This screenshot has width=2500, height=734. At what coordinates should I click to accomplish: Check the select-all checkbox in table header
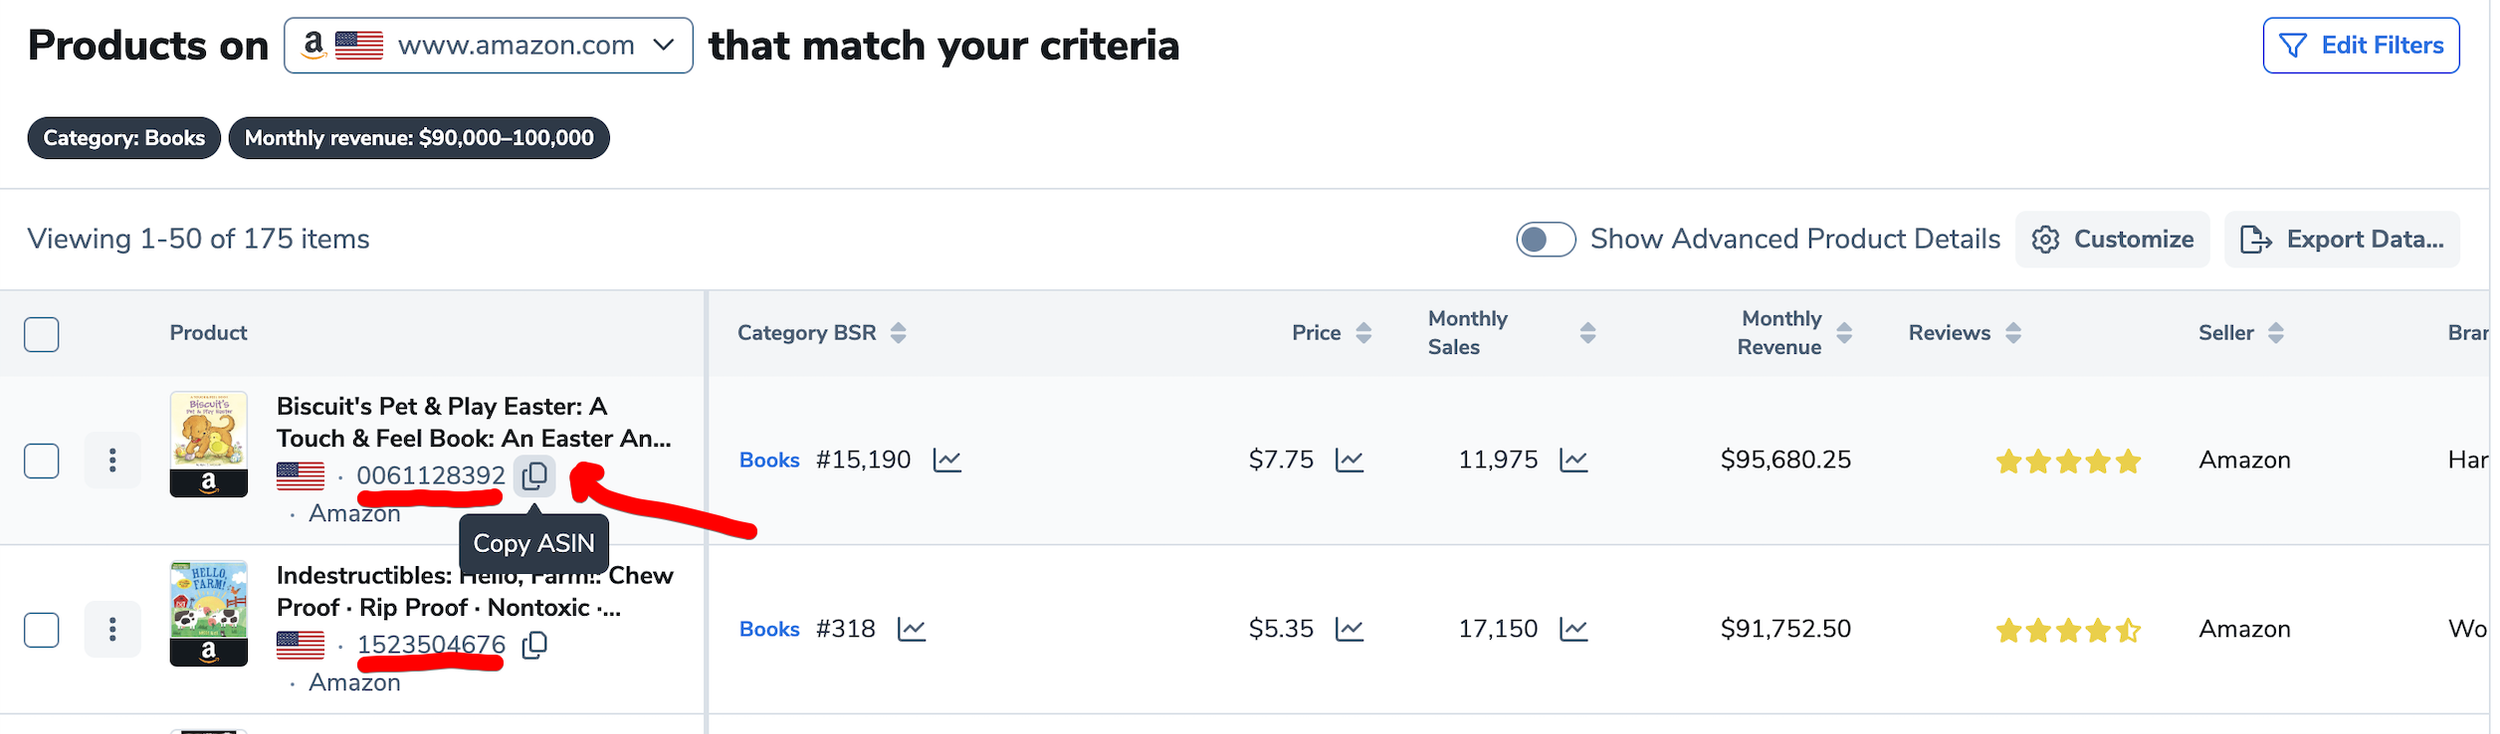(41, 334)
